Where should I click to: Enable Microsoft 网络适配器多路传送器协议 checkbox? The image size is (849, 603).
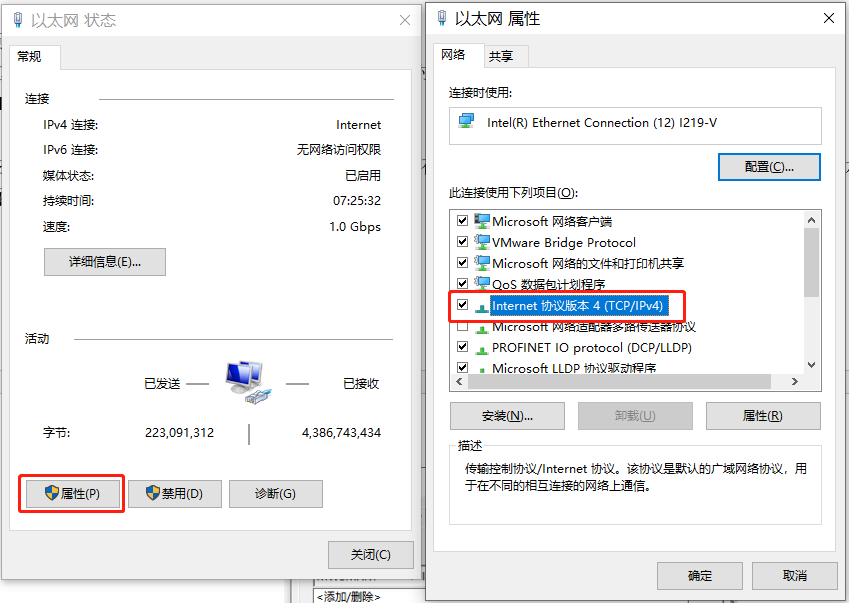[462, 326]
